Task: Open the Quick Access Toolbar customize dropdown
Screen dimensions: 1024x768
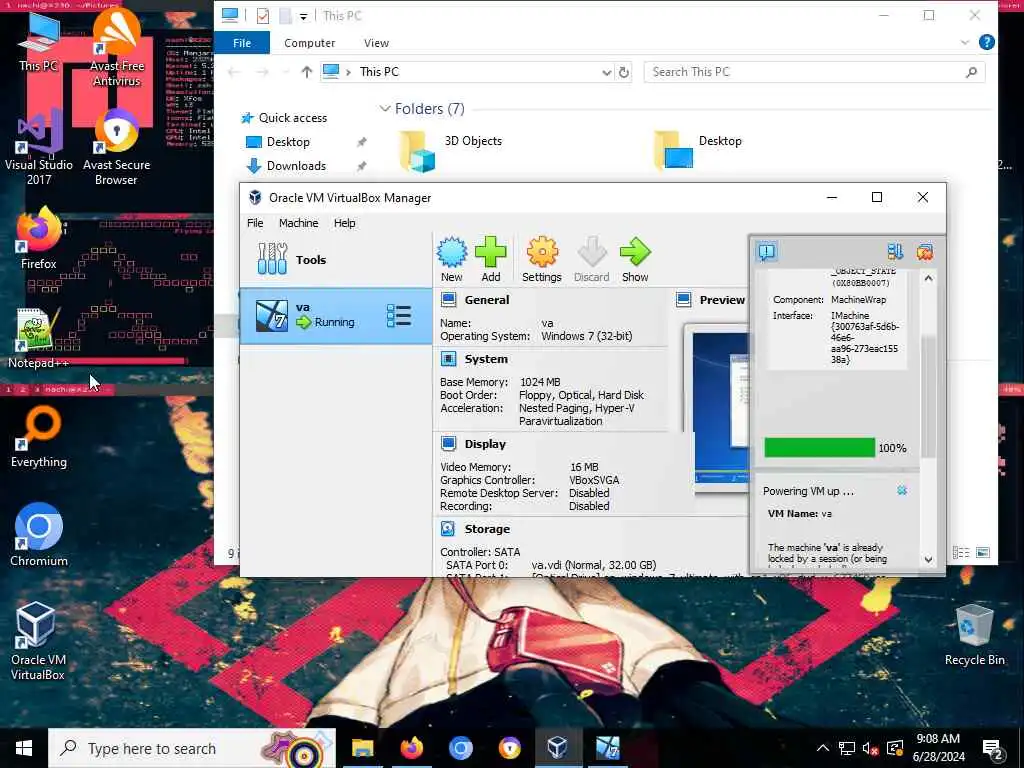Action: [x=304, y=16]
